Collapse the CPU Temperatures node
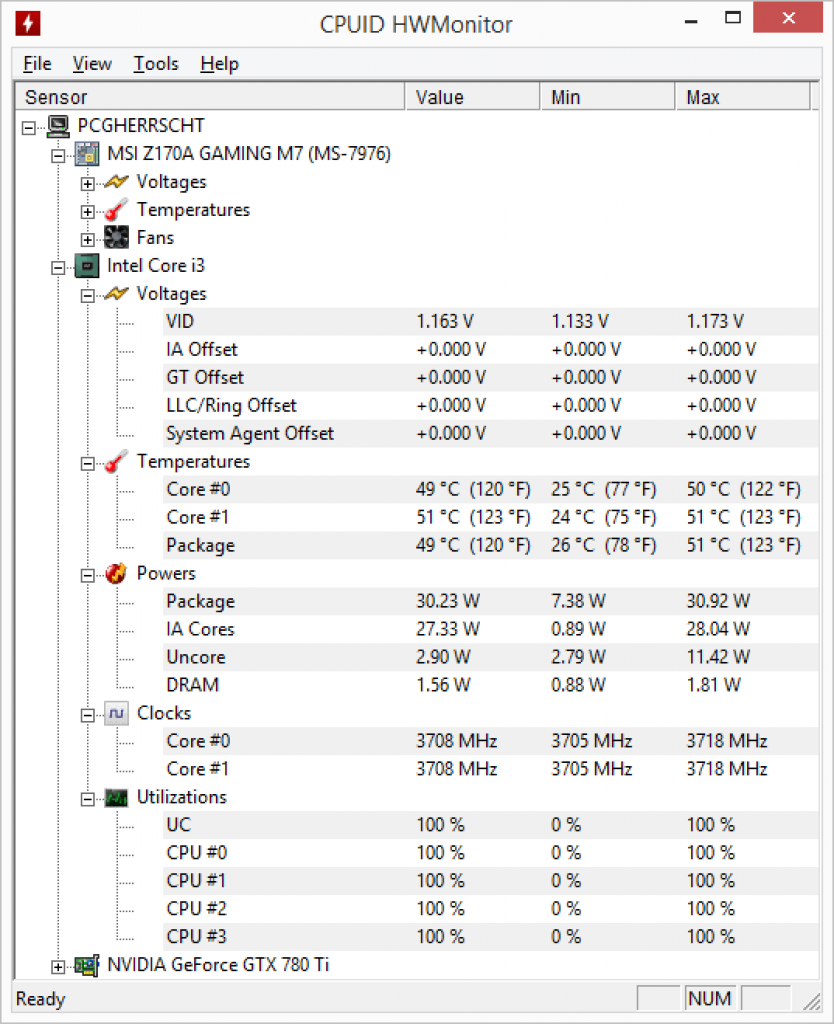Viewport: 834px width, 1024px height. [88, 464]
